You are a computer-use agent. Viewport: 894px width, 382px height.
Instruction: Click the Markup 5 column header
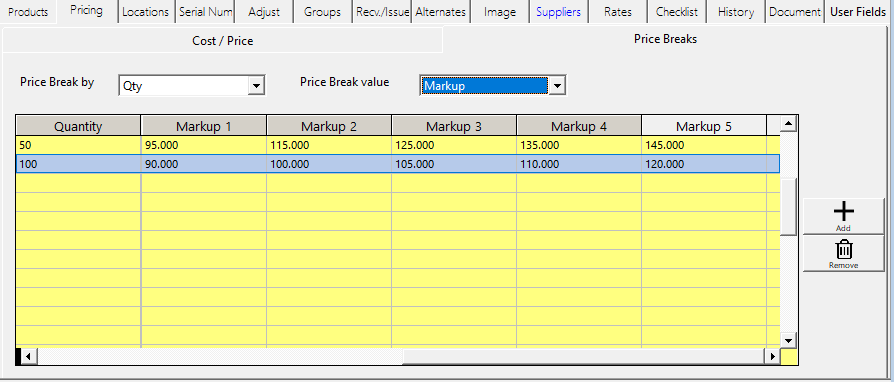point(704,126)
